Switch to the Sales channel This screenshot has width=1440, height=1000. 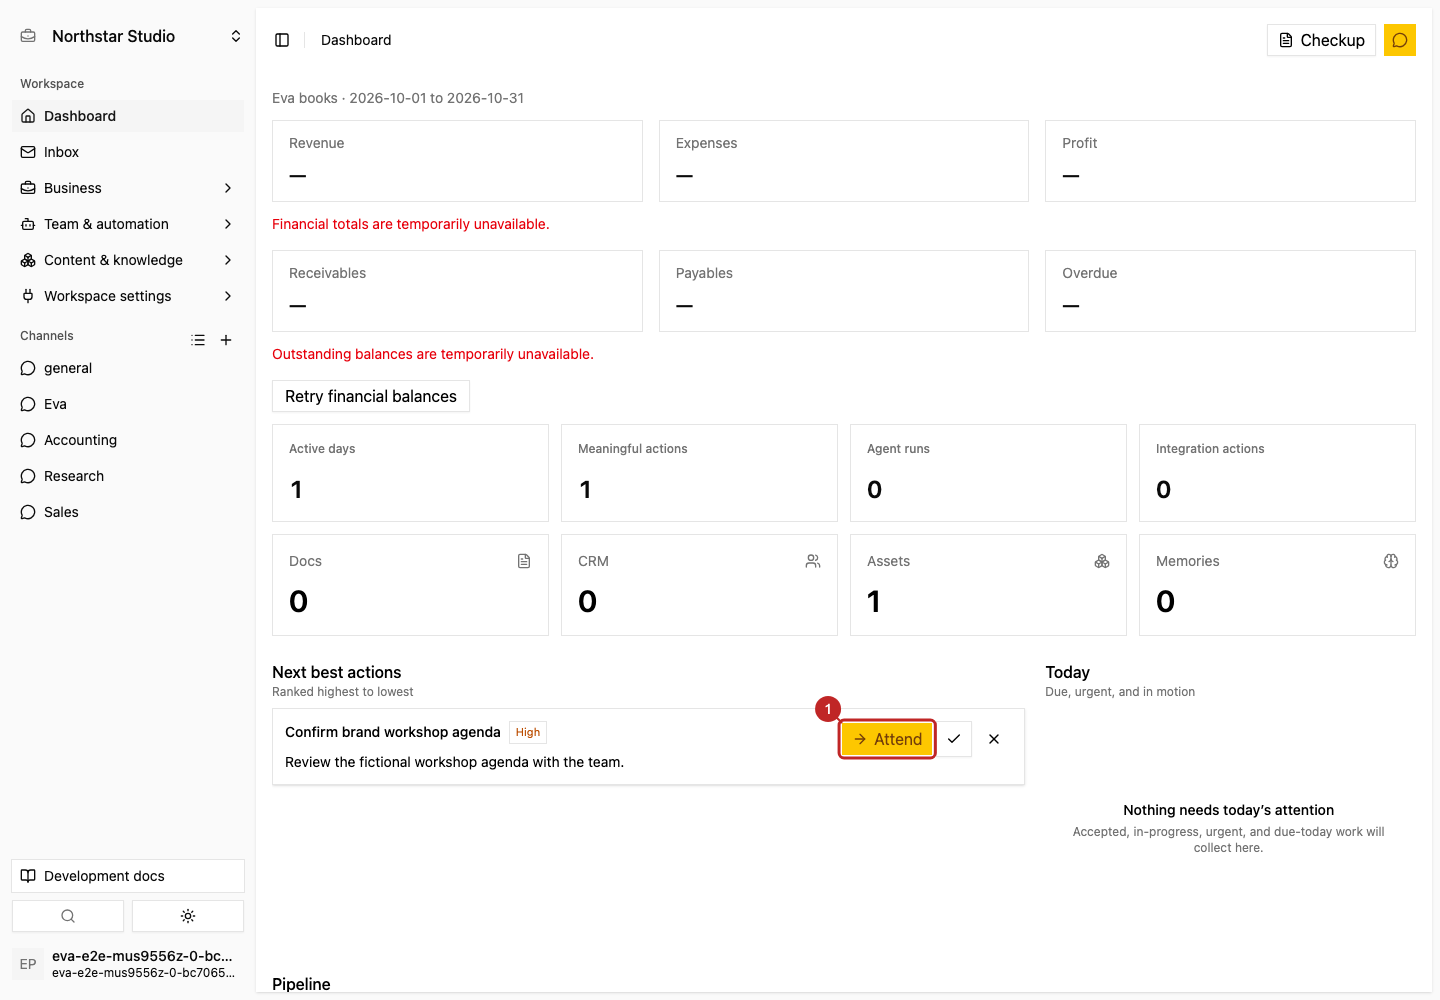(x=128, y=512)
